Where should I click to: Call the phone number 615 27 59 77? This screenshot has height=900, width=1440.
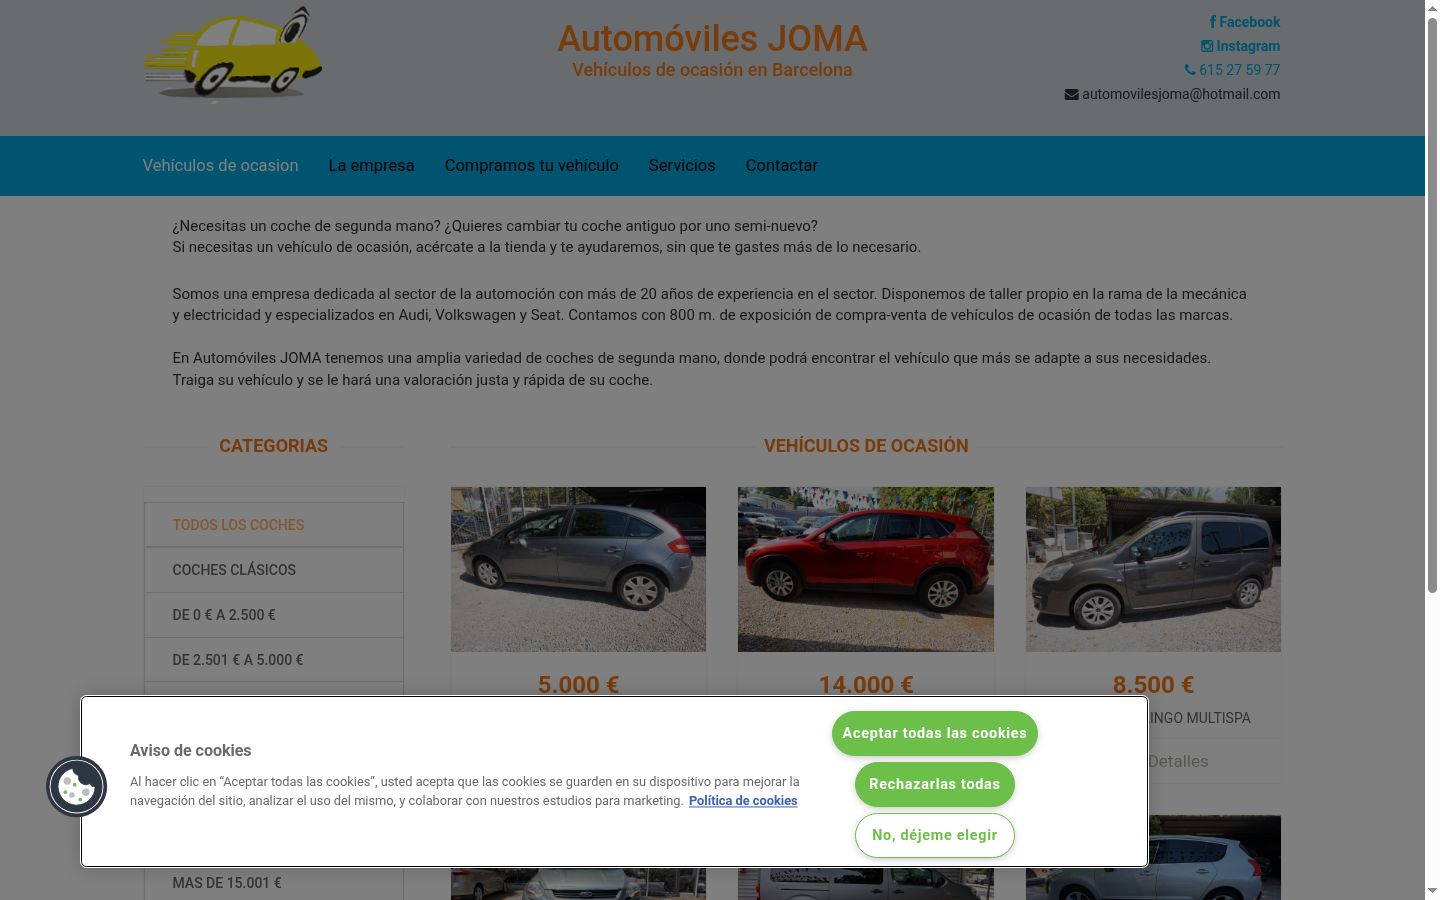point(1232,70)
